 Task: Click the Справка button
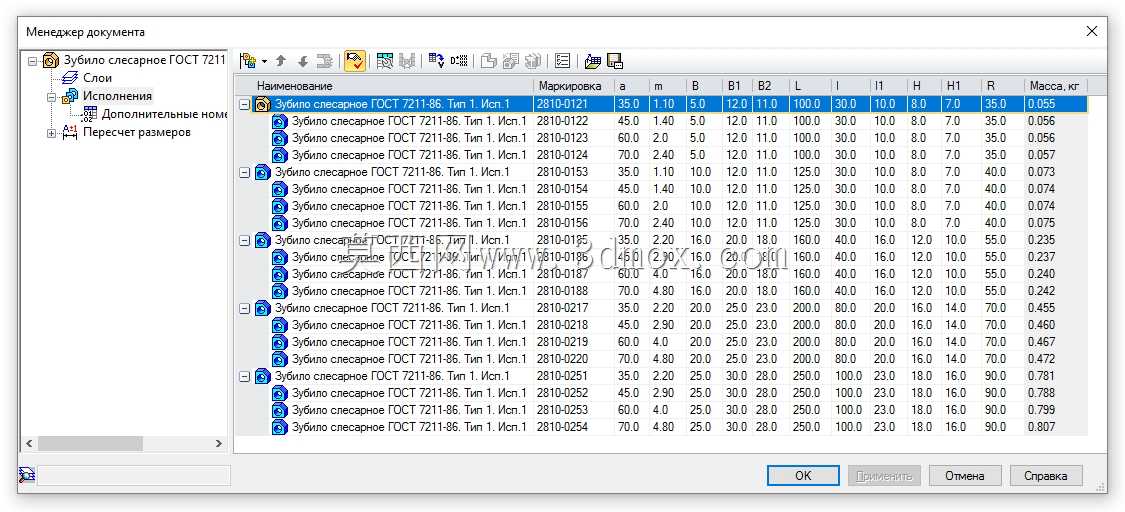[x=1046, y=475]
